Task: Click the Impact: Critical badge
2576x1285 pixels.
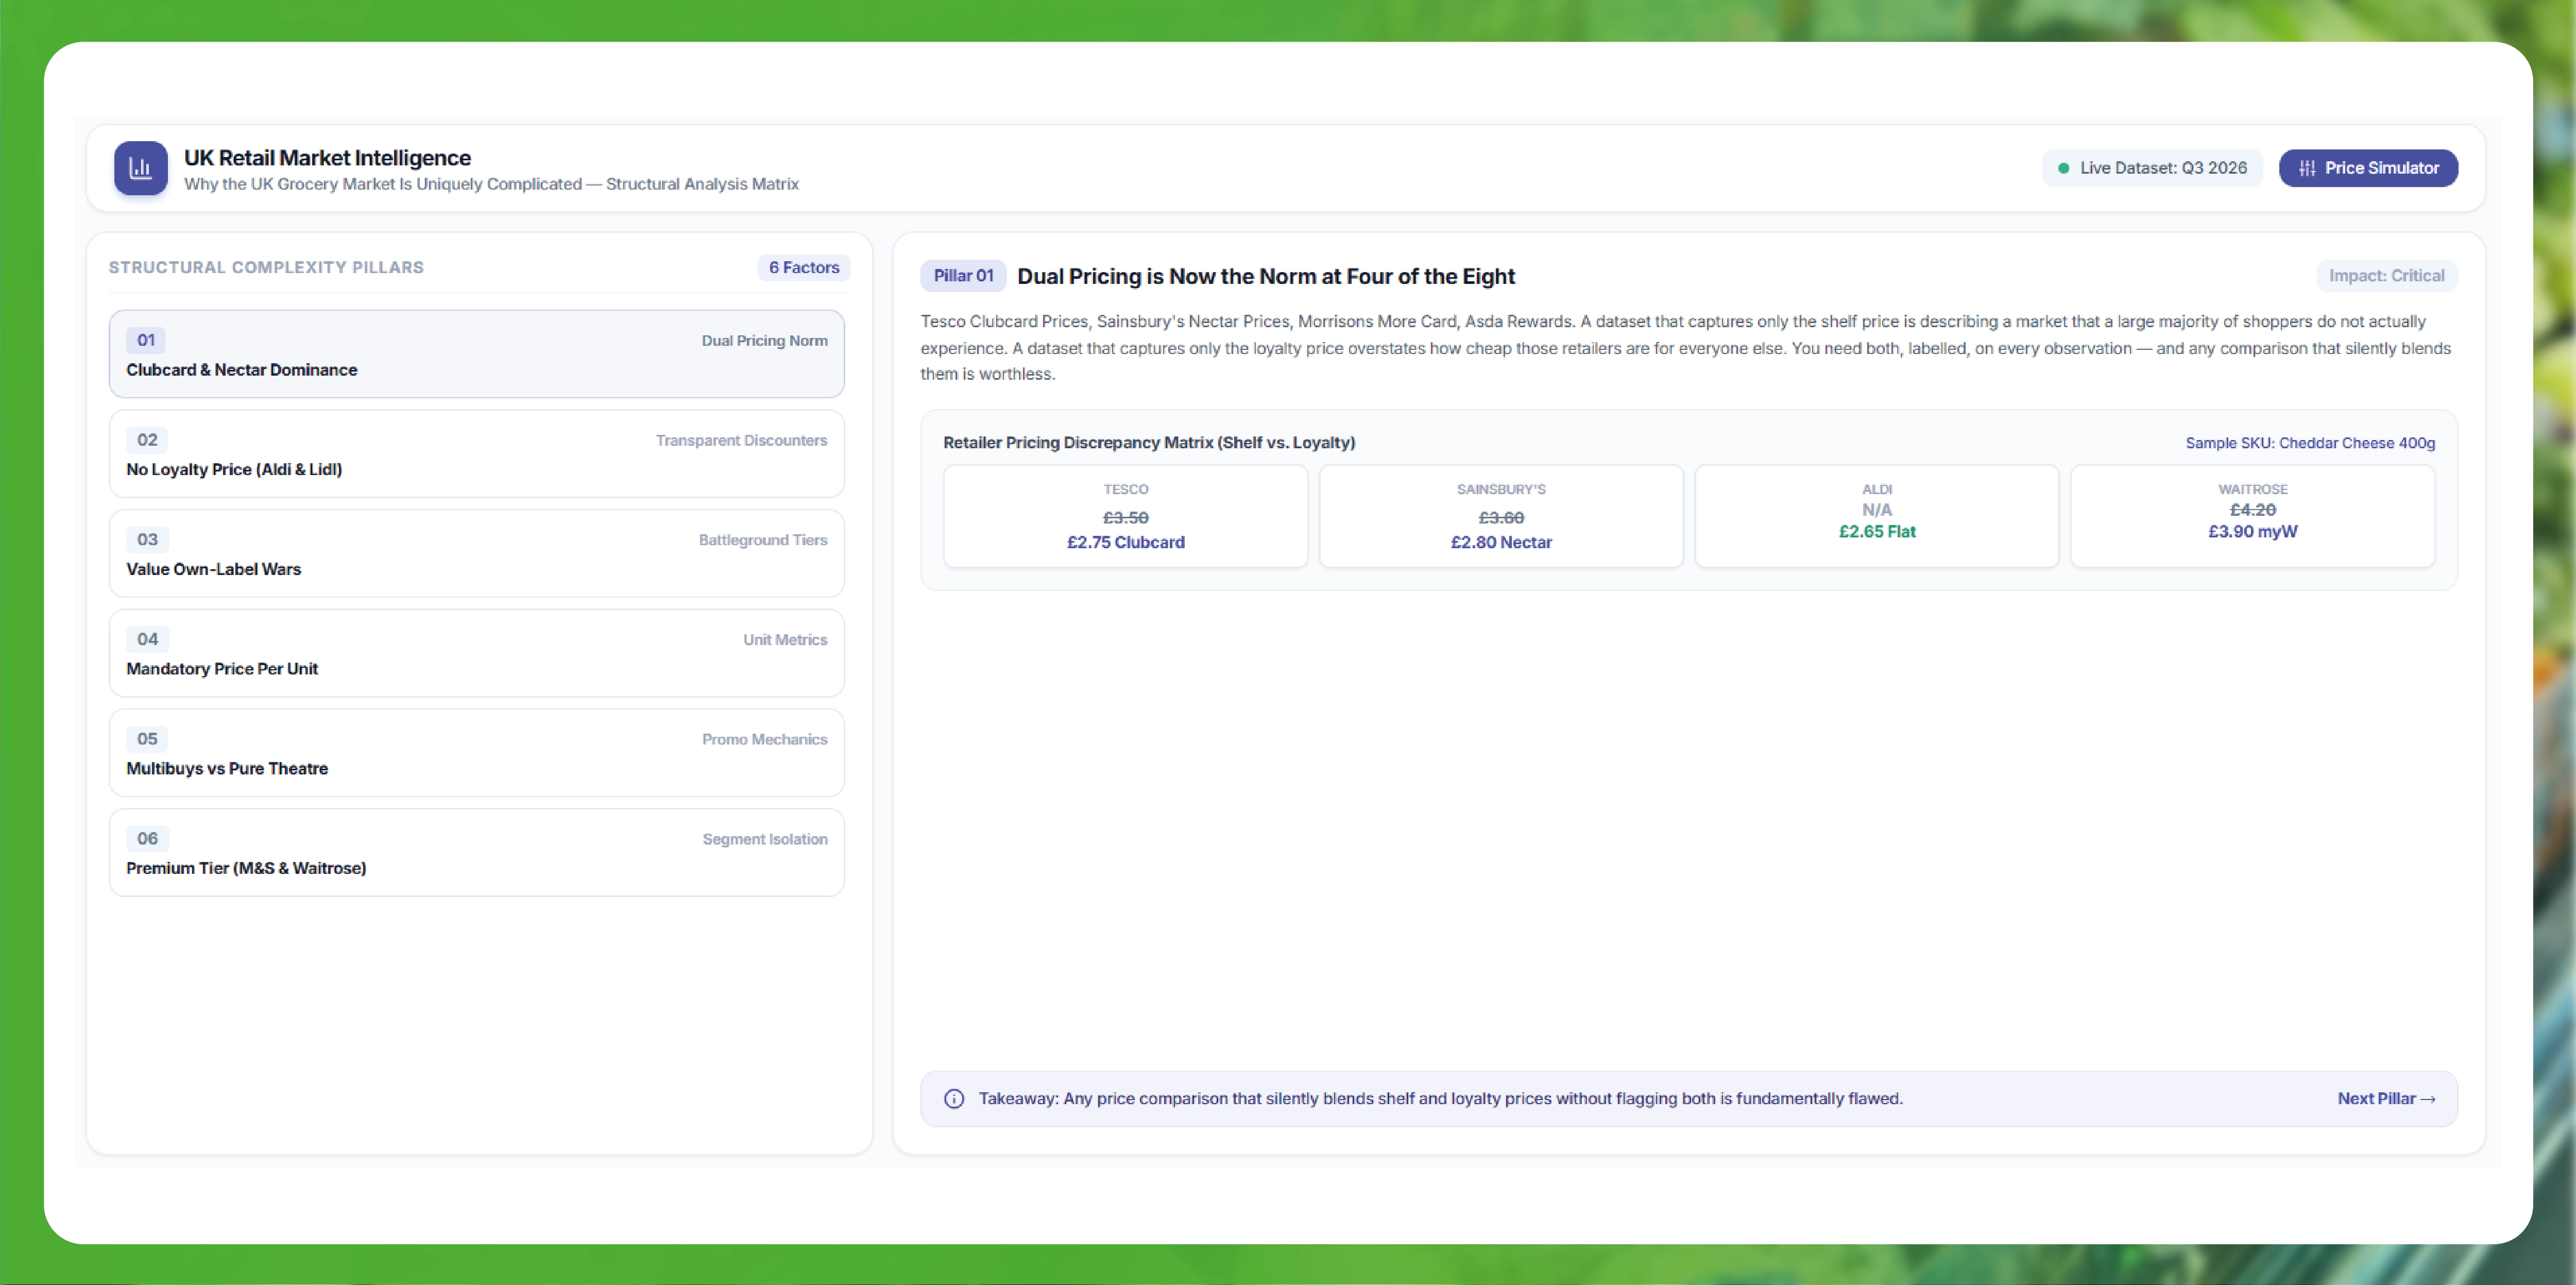Action: coord(2386,276)
